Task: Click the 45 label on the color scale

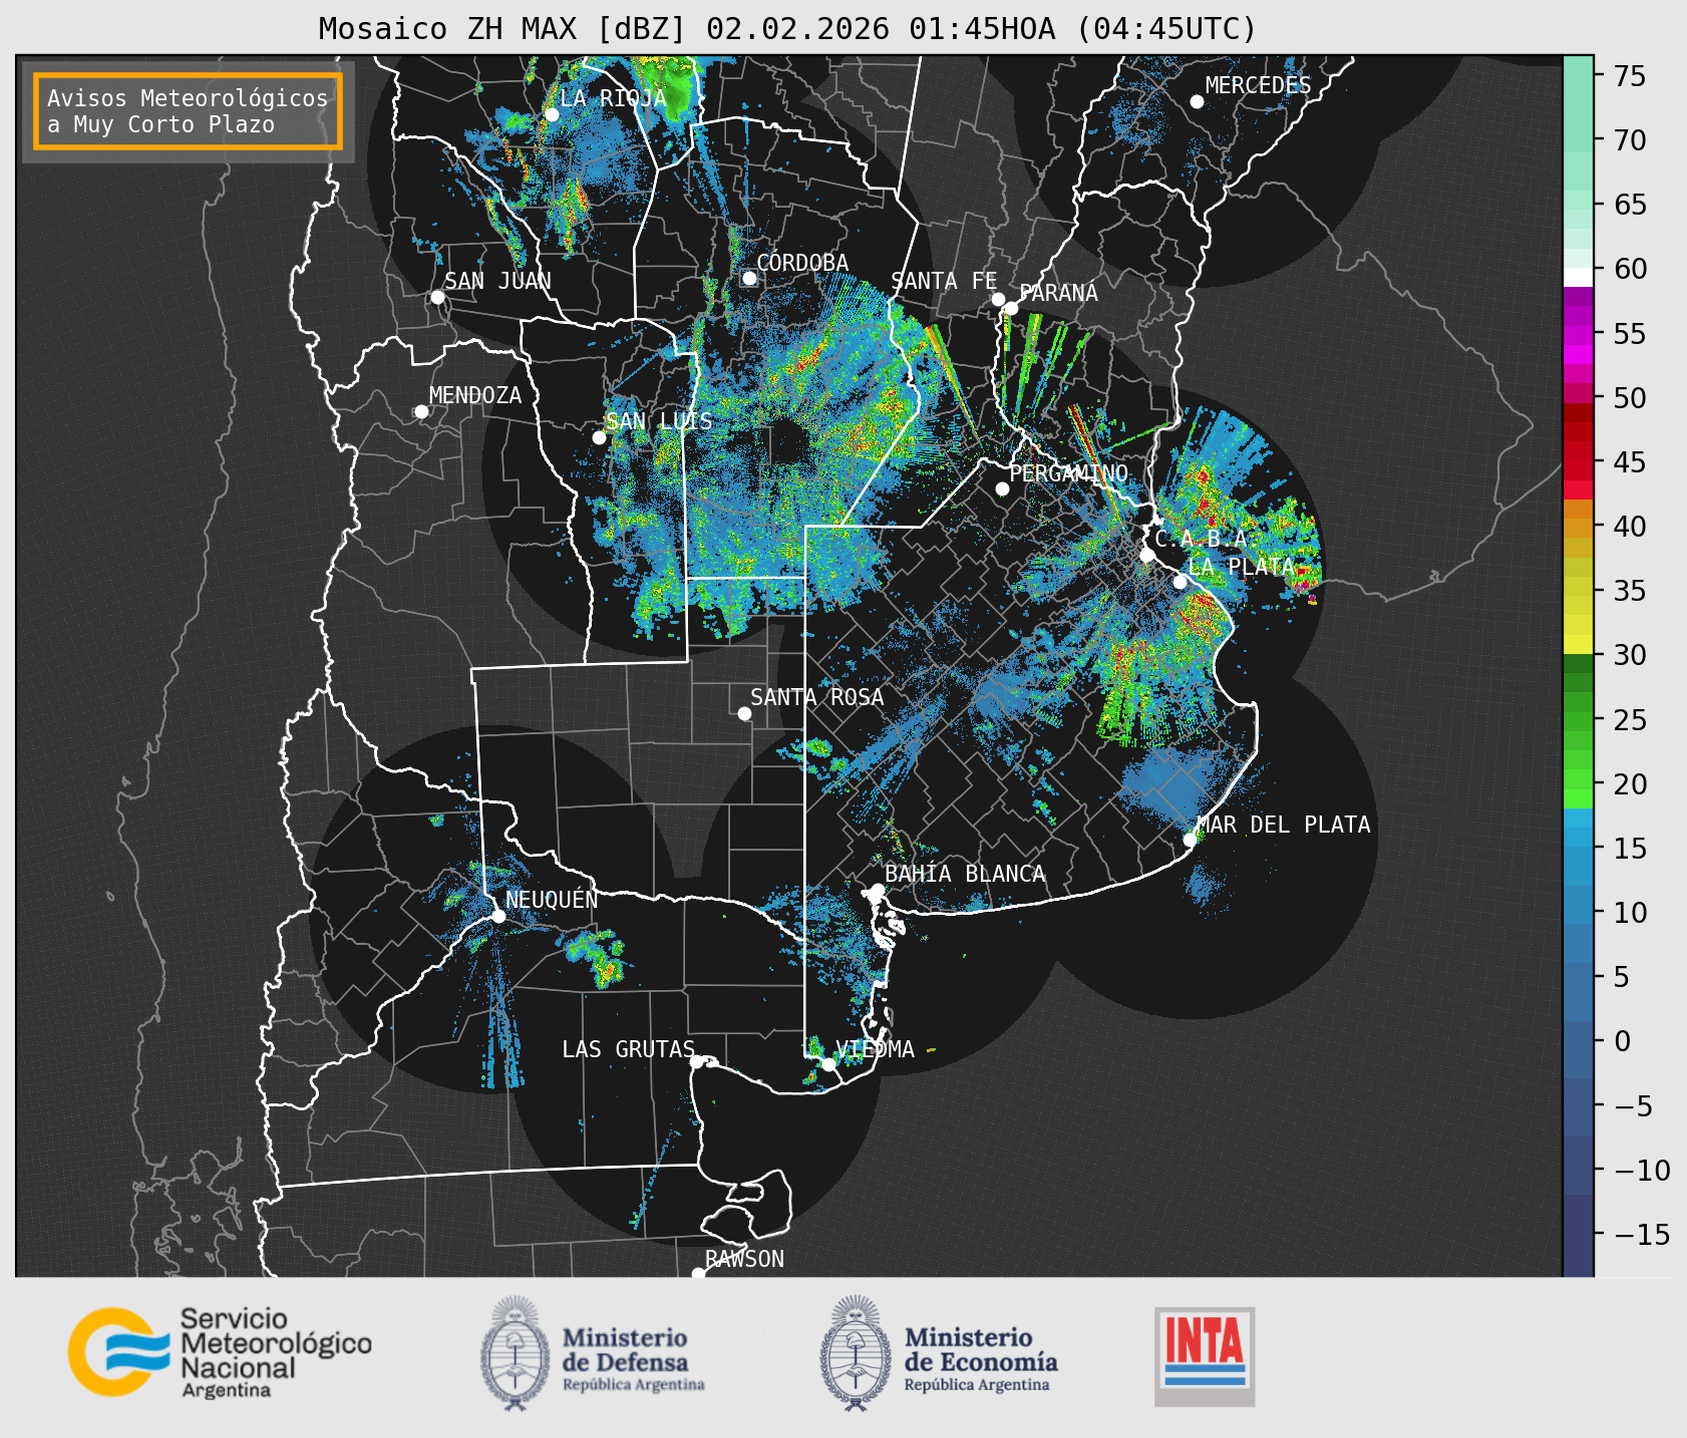Action: click(1628, 462)
